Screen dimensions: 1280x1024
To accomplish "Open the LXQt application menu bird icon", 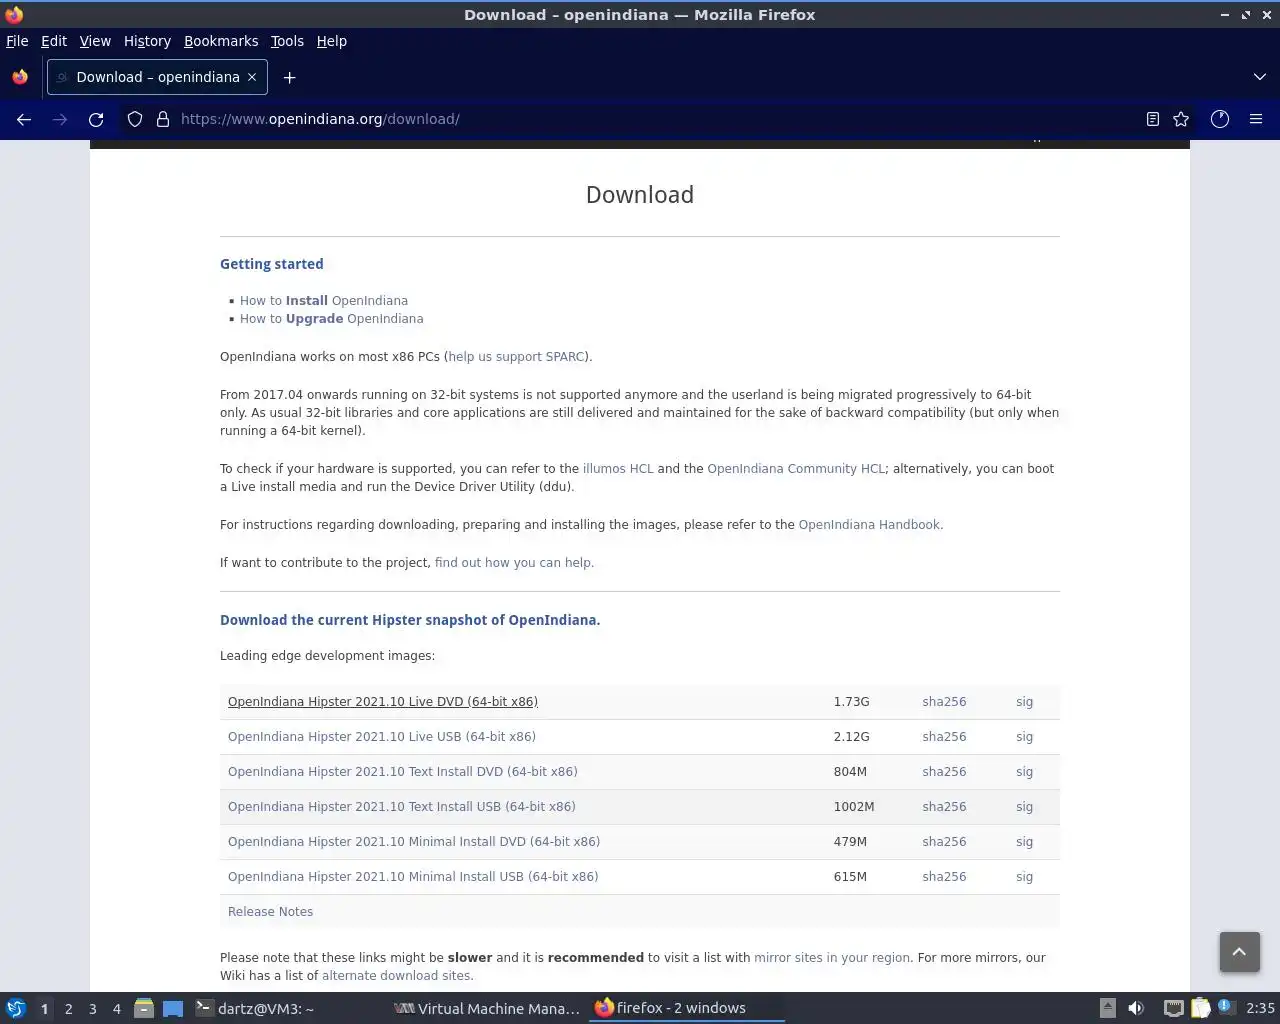I will pyautogui.click(x=15, y=1008).
